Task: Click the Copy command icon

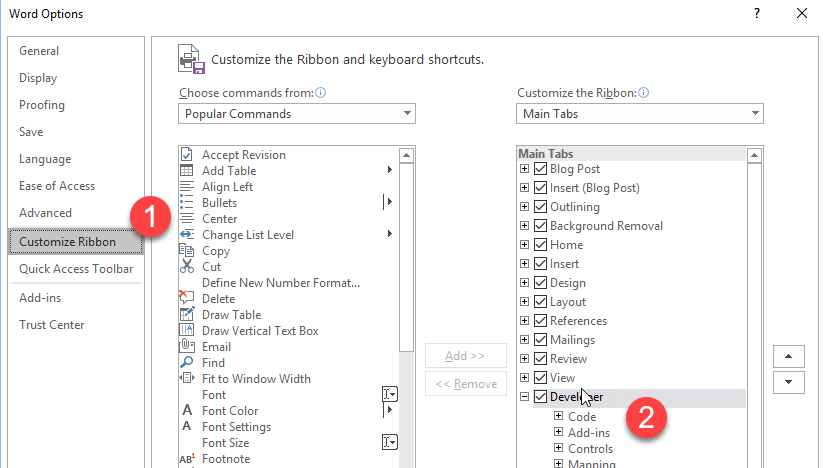Action: pyautogui.click(x=186, y=250)
